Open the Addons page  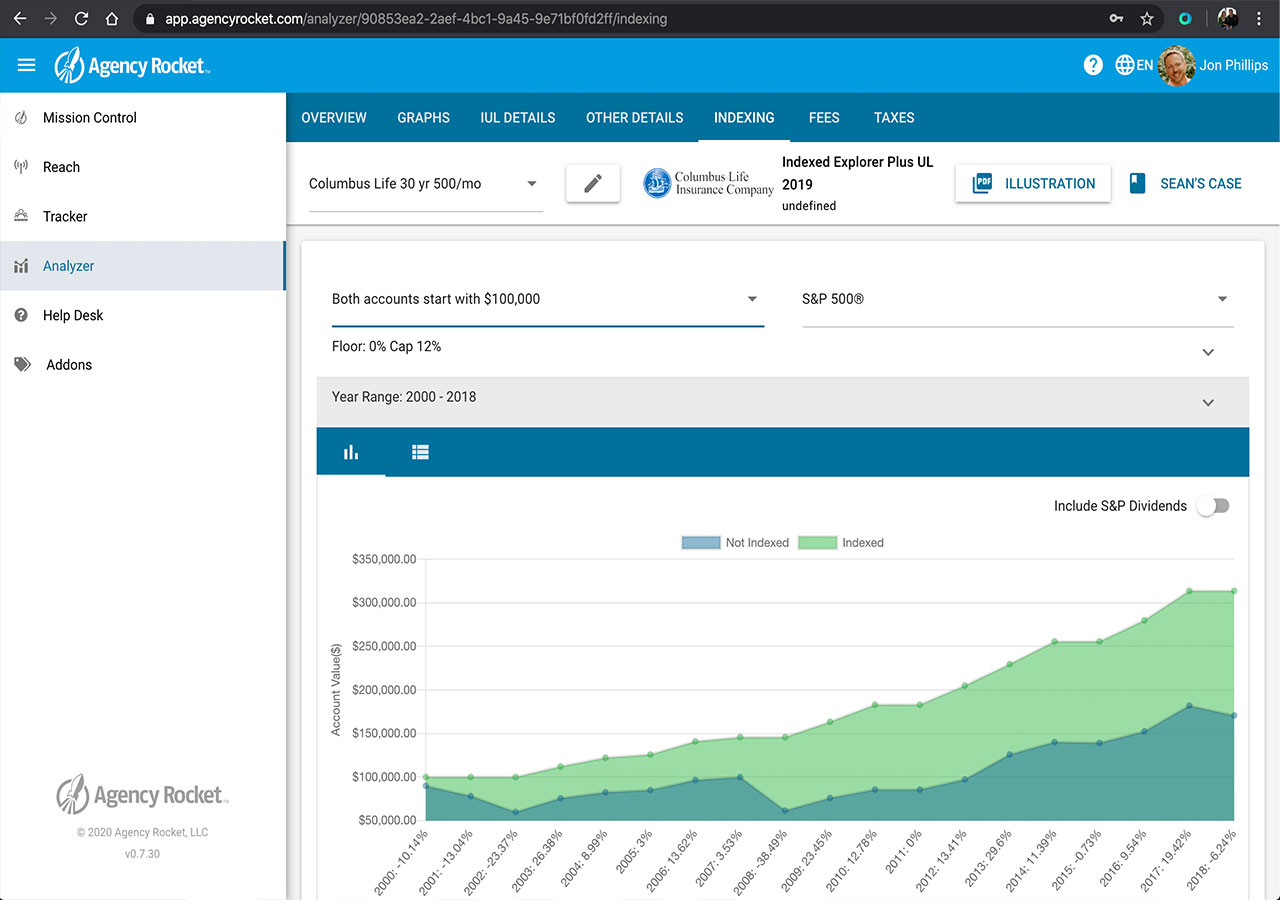(x=143, y=365)
